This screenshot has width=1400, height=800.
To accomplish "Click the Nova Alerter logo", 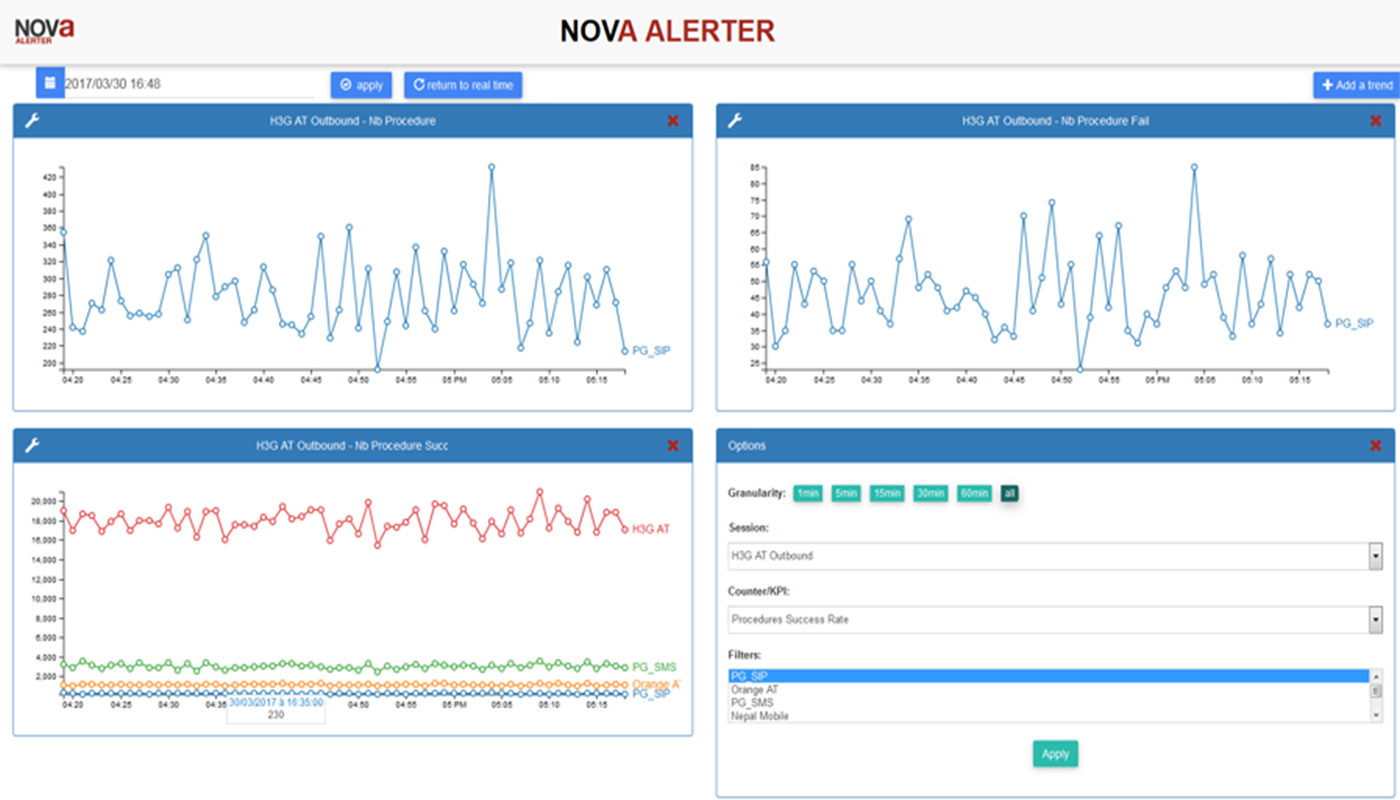I will tap(44, 31).
